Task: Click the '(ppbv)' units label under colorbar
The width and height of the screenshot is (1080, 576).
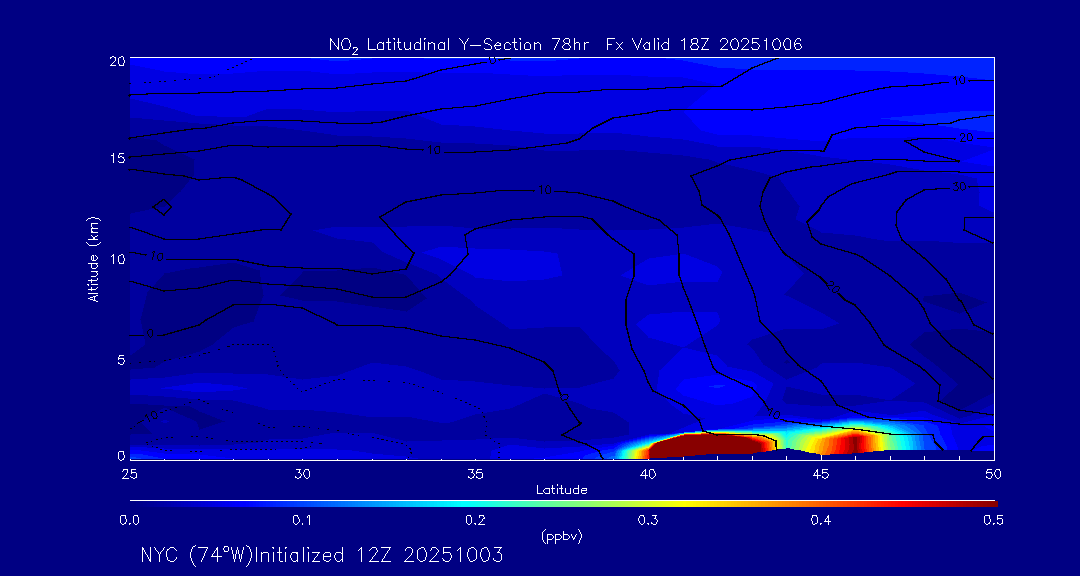Action: click(x=561, y=536)
